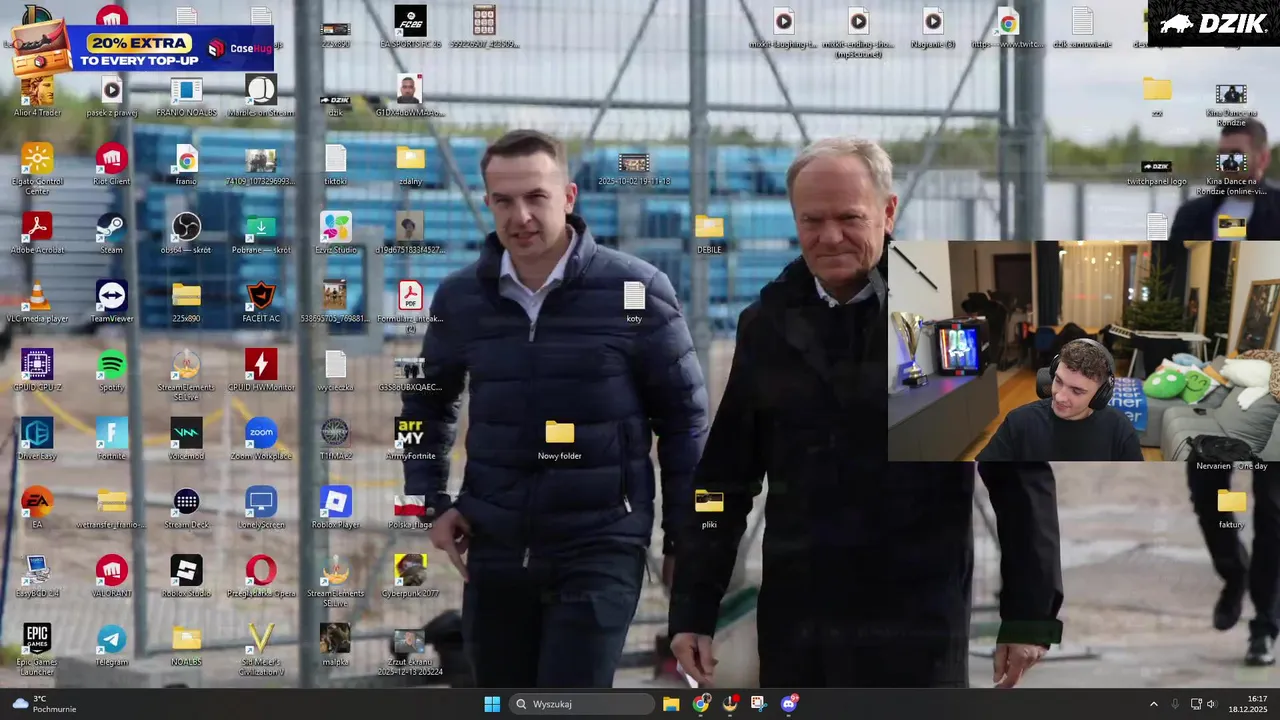Expand the hidden system tray icons

tap(1153, 704)
